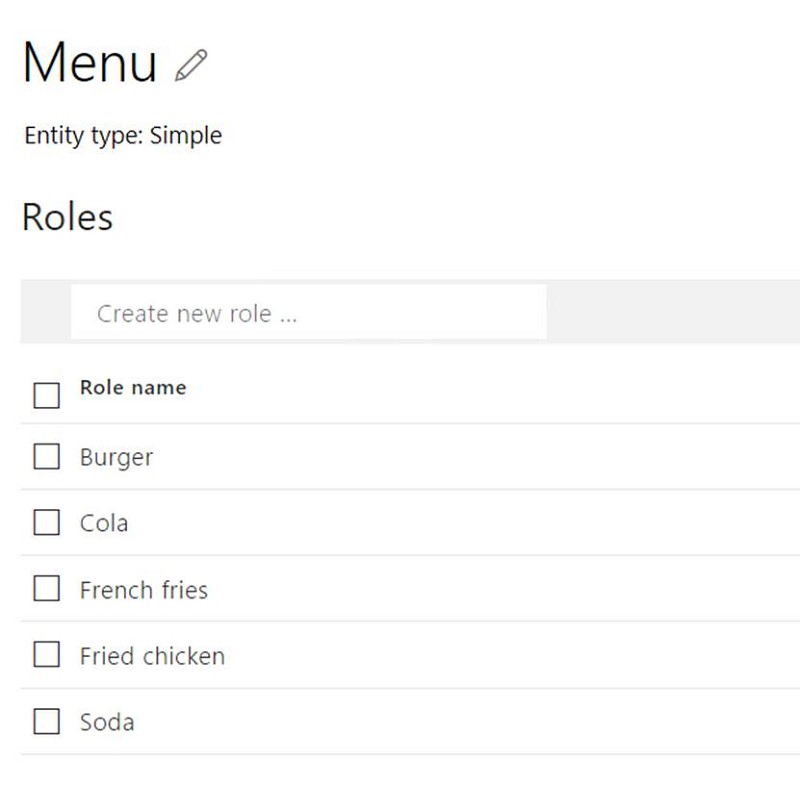Click the Simple entity type value
This screenshot has height=786, width=800.
point(186,136)
